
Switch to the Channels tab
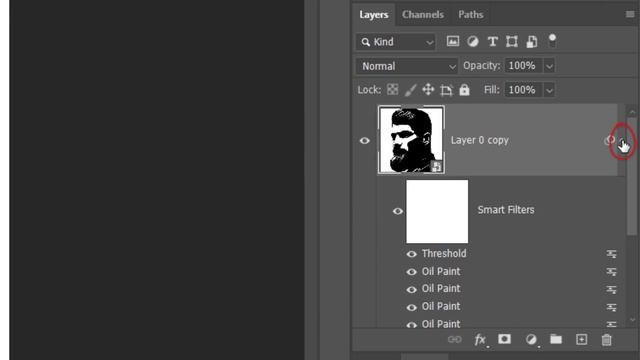[423, 15]
